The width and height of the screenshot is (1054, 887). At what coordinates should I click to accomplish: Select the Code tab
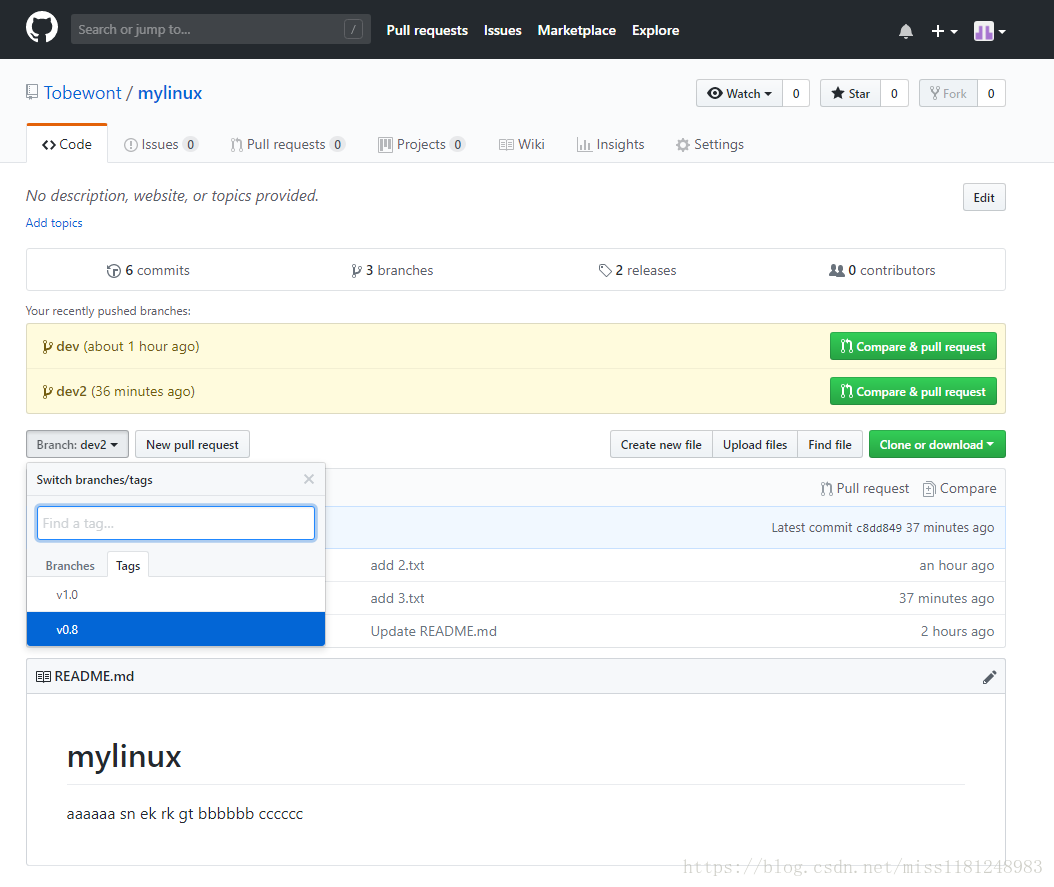click(x=67, y=144)
